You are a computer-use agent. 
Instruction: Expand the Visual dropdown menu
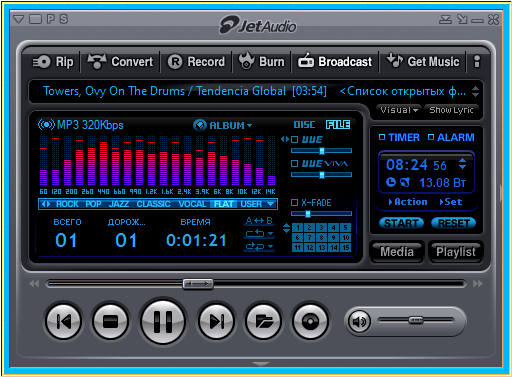(x=399, y=110)
